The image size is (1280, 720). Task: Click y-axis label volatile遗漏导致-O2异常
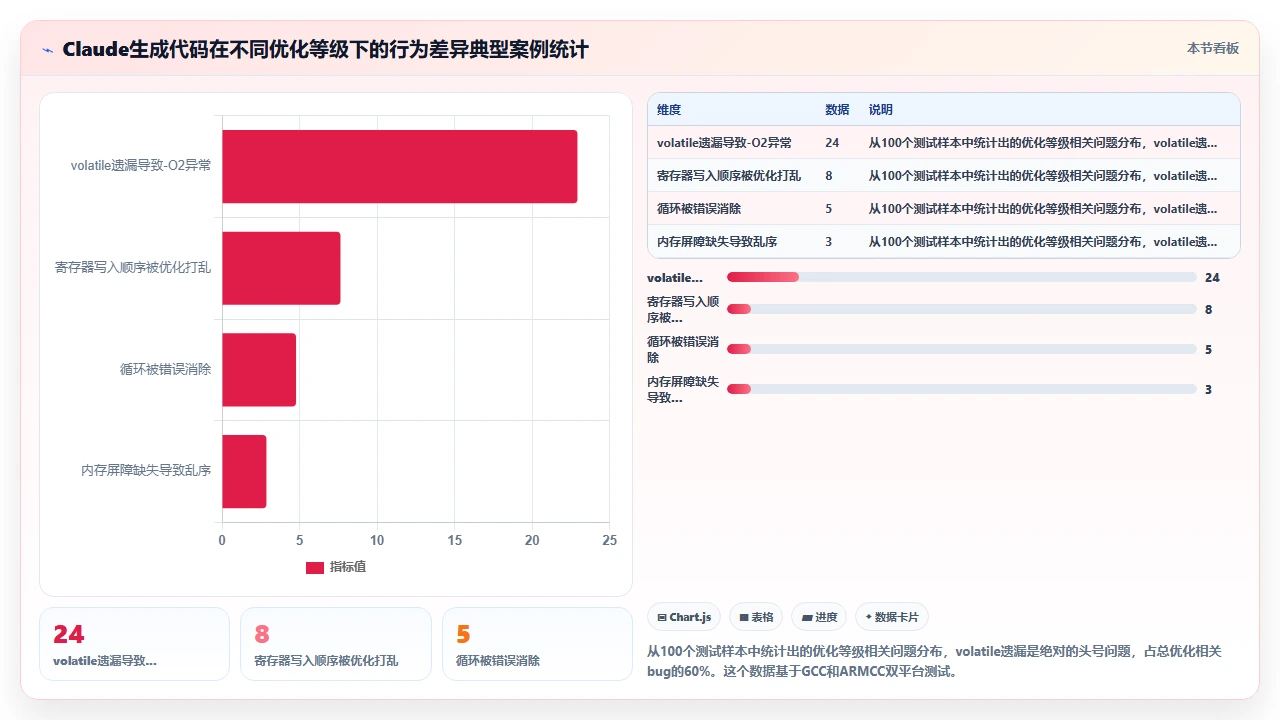141,166
